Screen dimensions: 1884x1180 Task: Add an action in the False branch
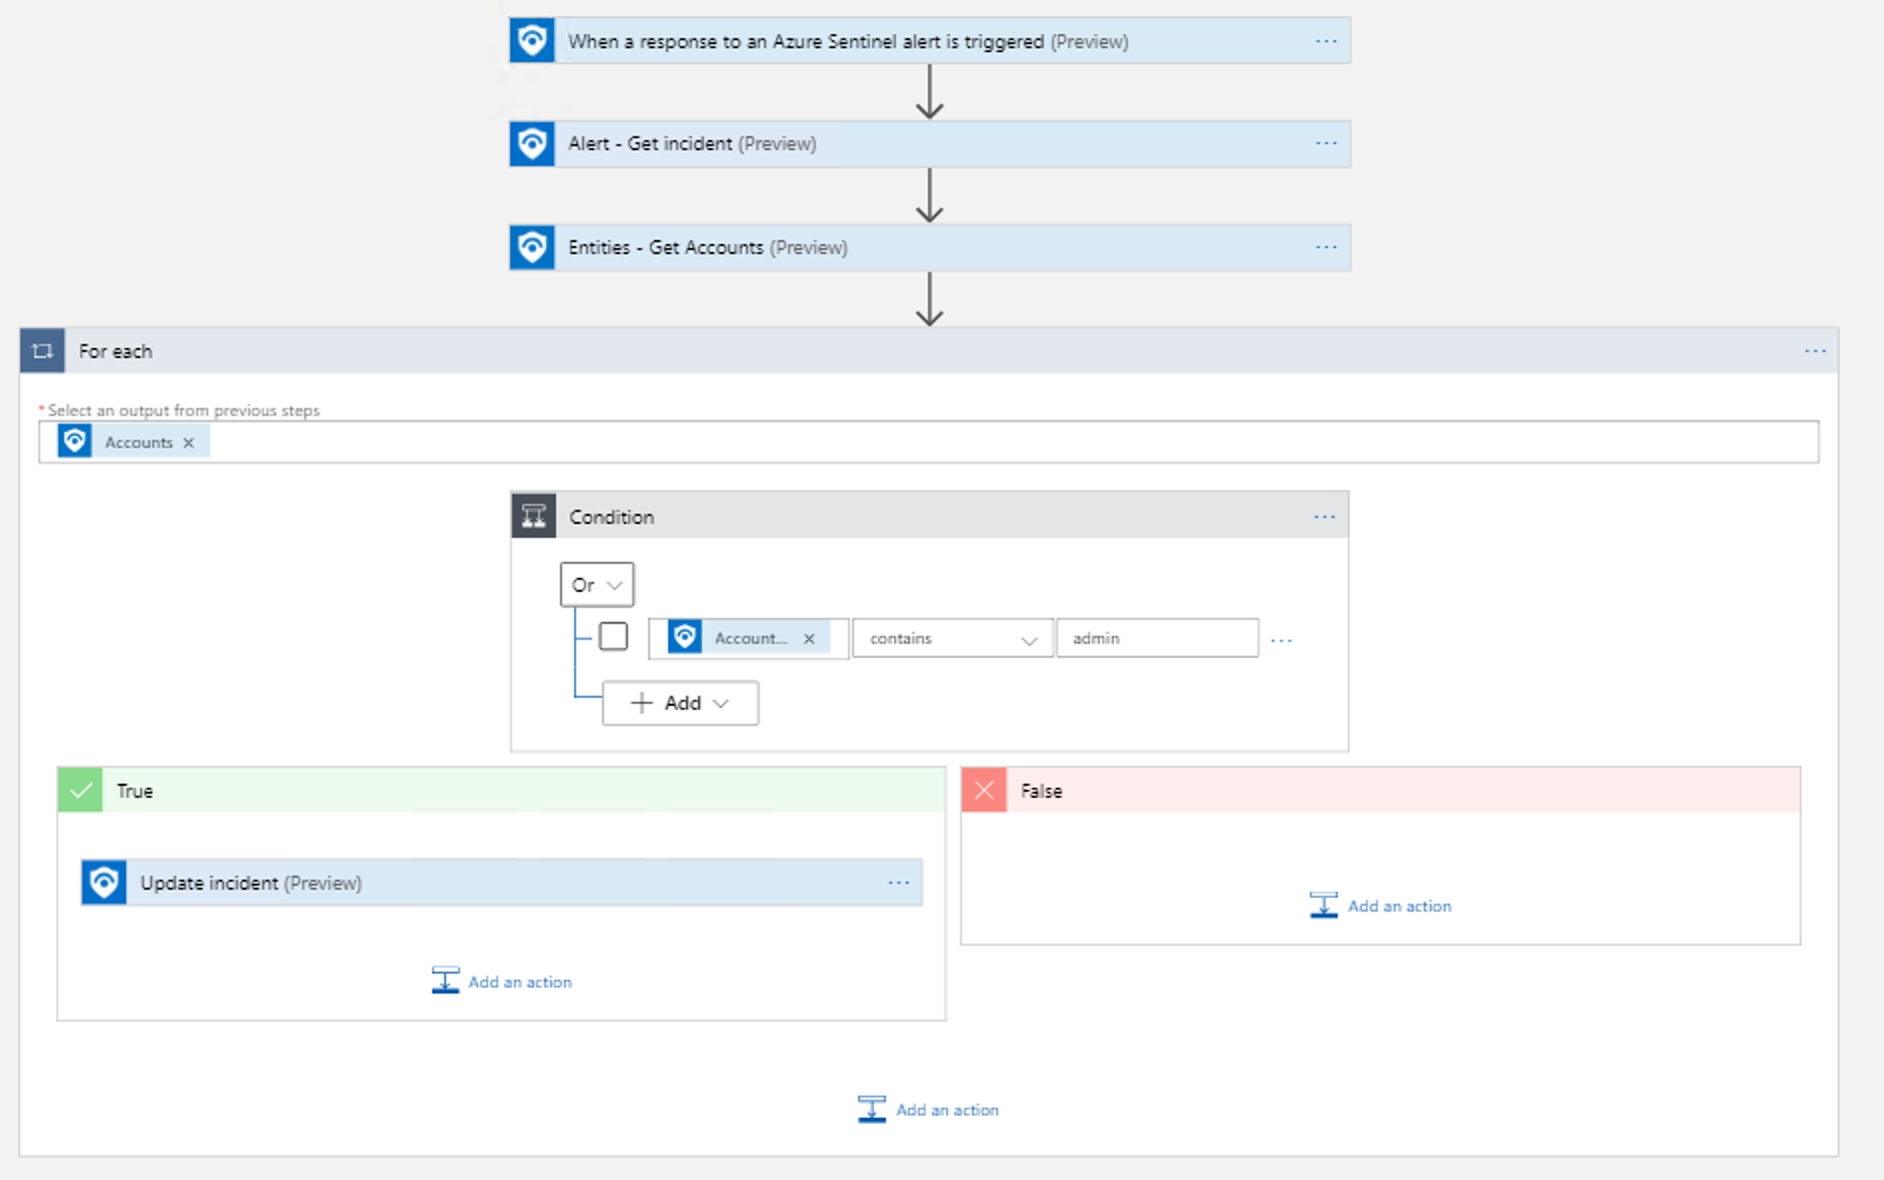[1381, 905]
